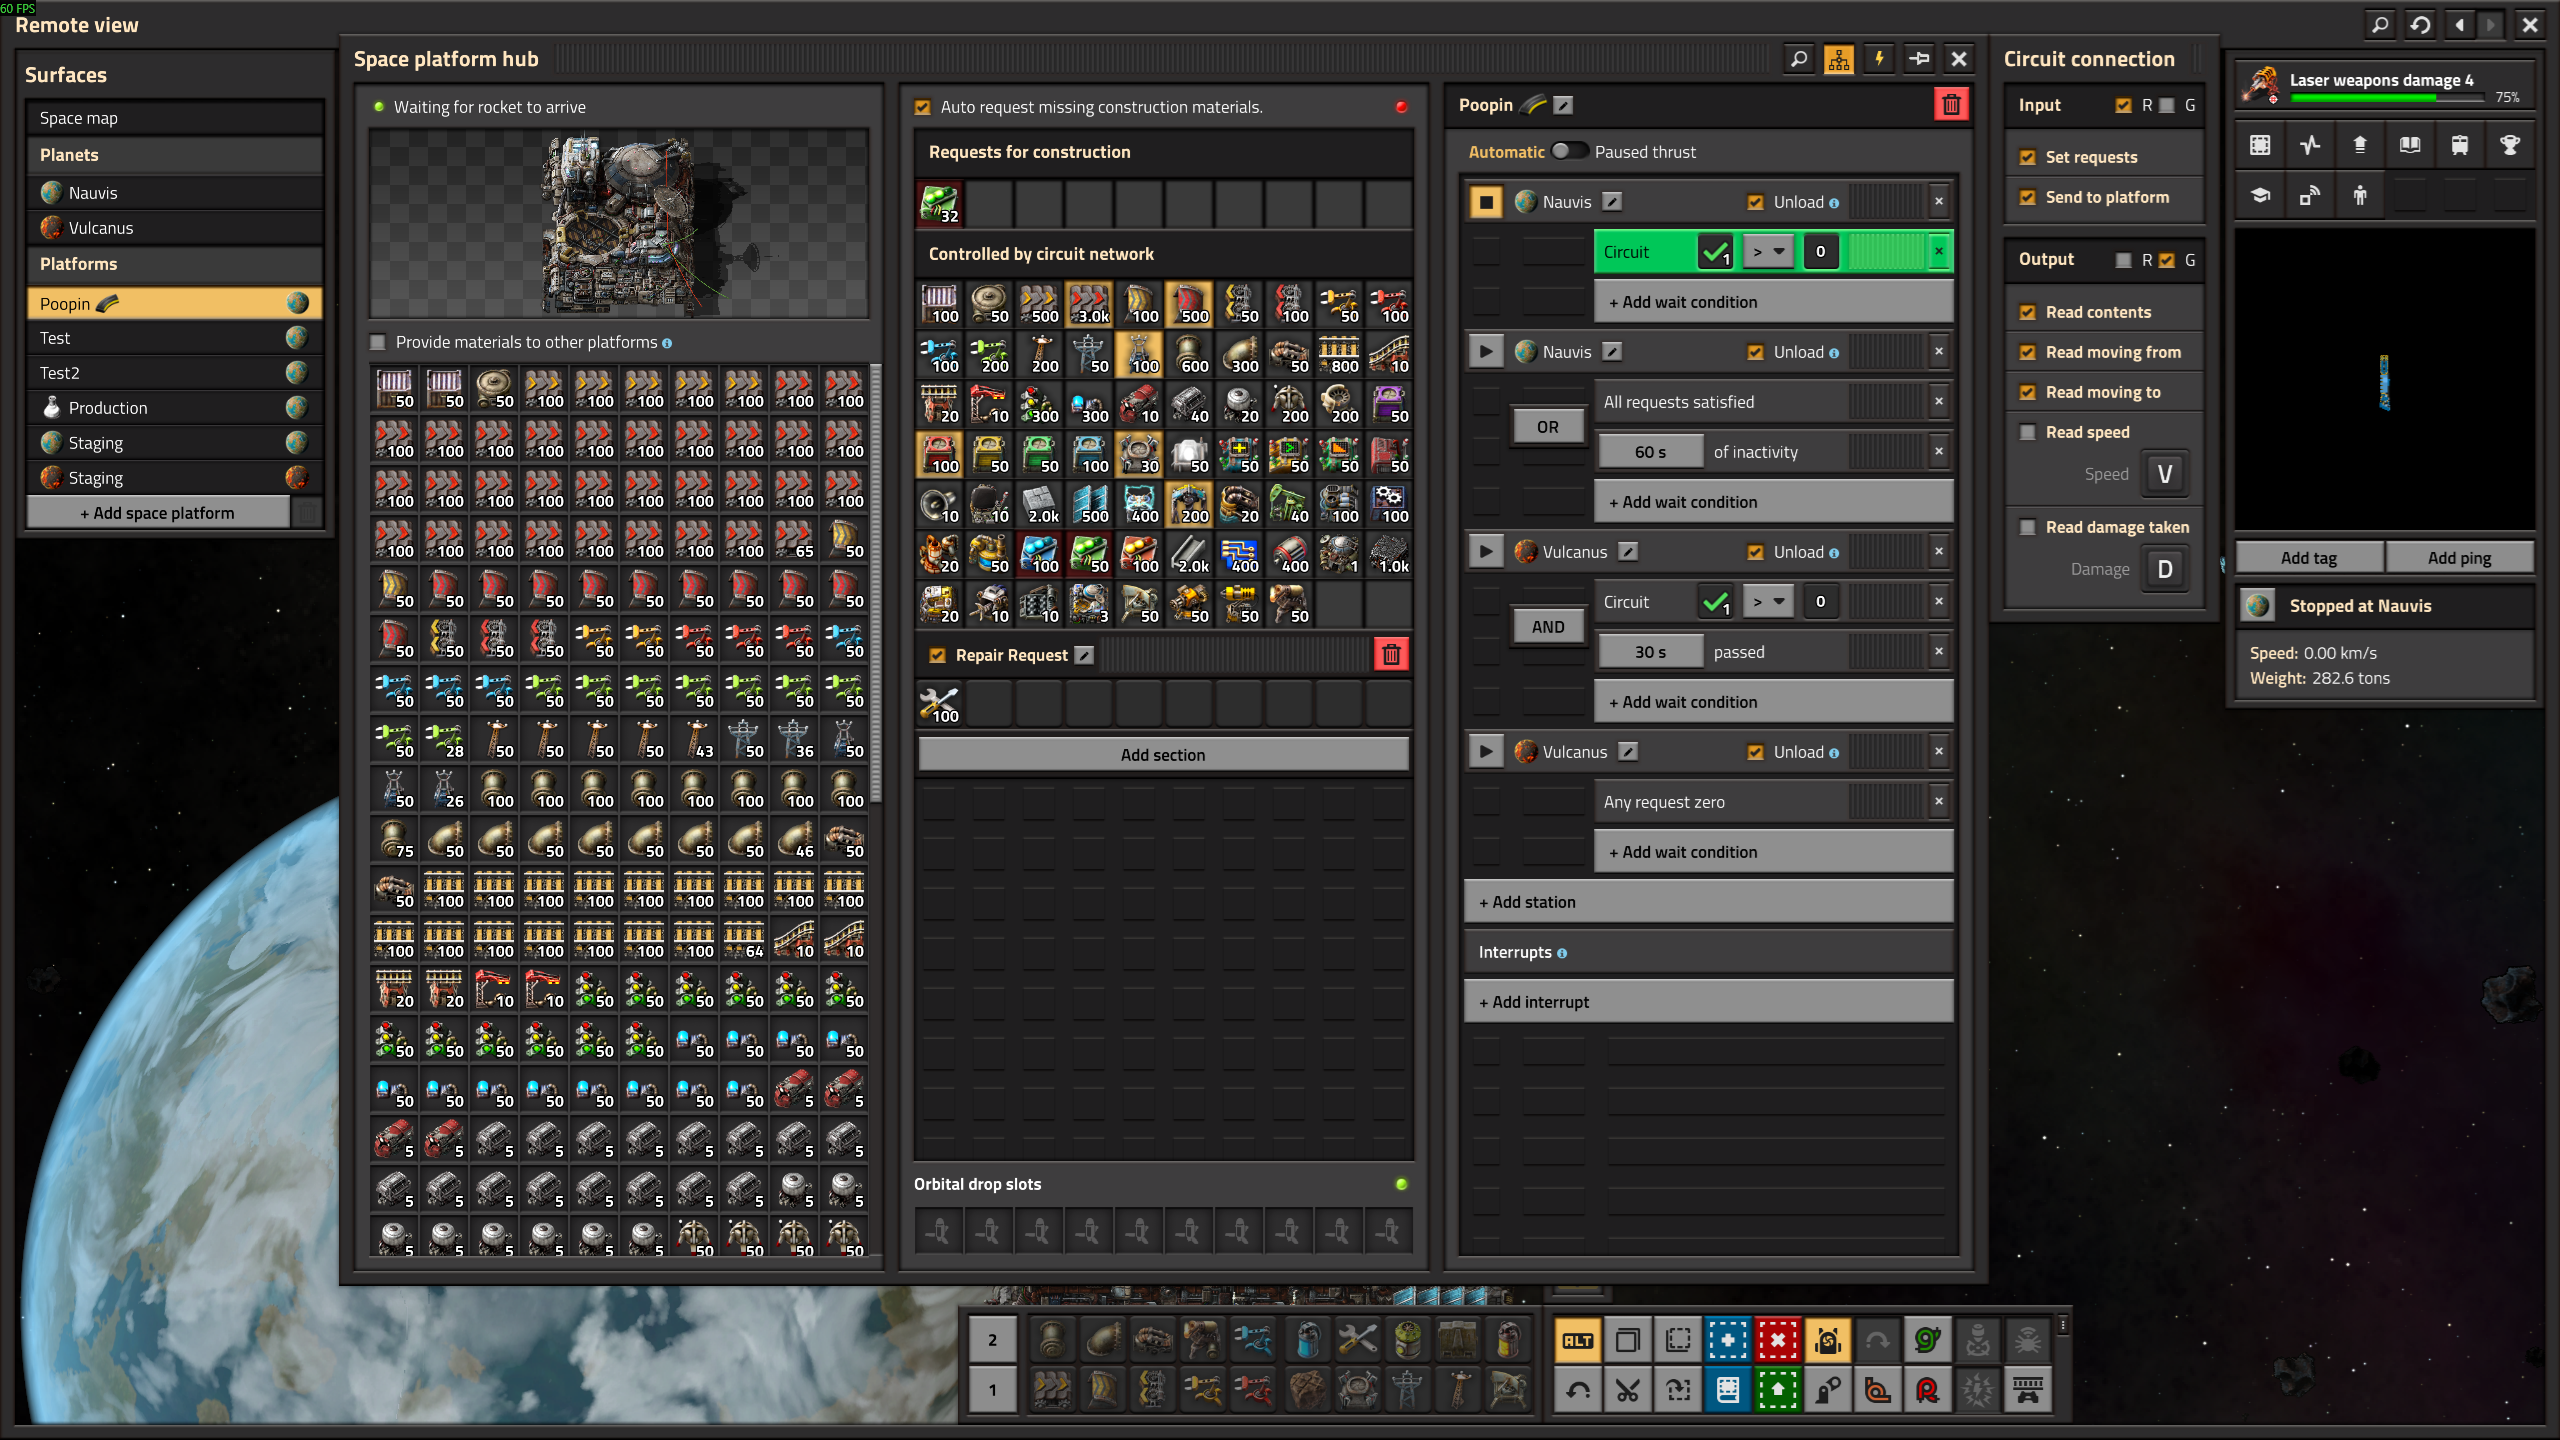Viewport: 2560px width, 1440px height.
Task: Select the green upgrade planner tool
Action: [x=1778, y=1390]
